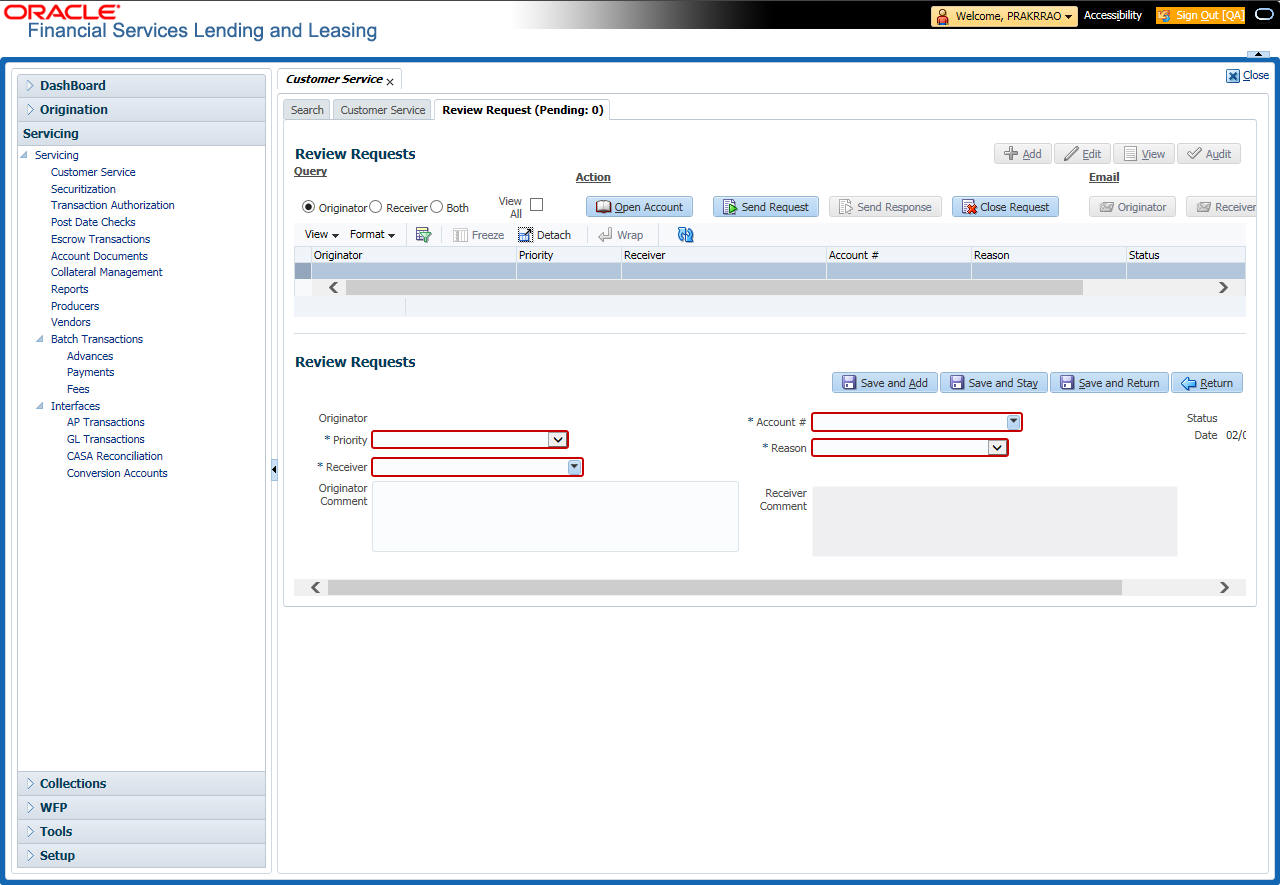Collapse the Batch Transactions tree node

click(40, 339)
